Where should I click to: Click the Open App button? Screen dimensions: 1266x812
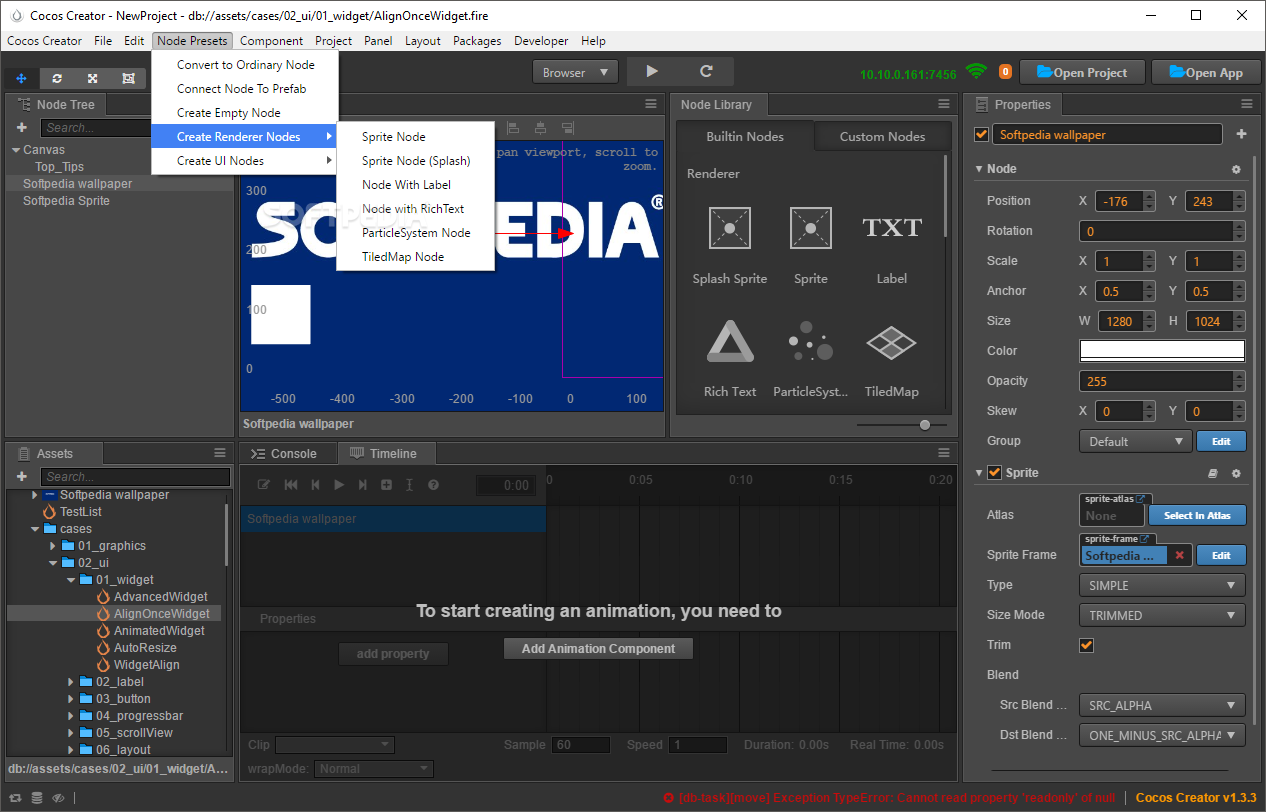(1206, 72)
